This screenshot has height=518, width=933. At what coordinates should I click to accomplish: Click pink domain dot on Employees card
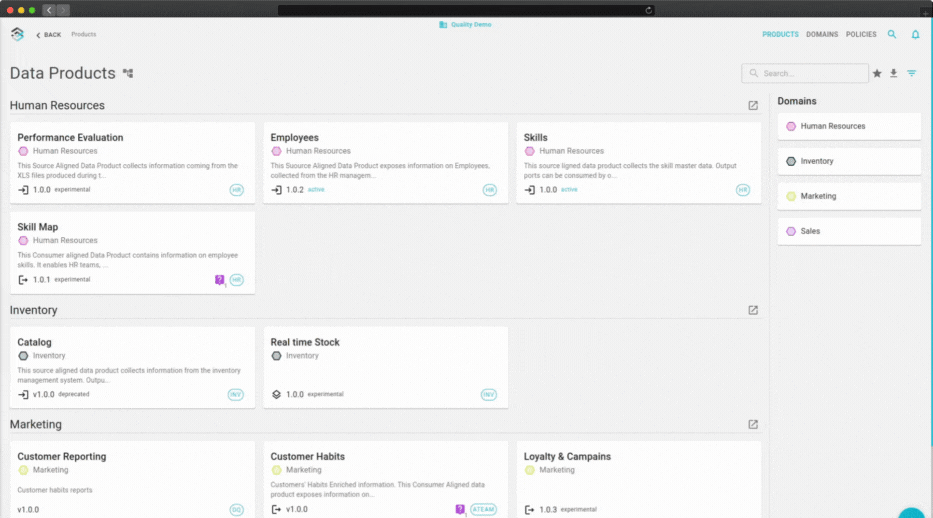coord(276,151)
